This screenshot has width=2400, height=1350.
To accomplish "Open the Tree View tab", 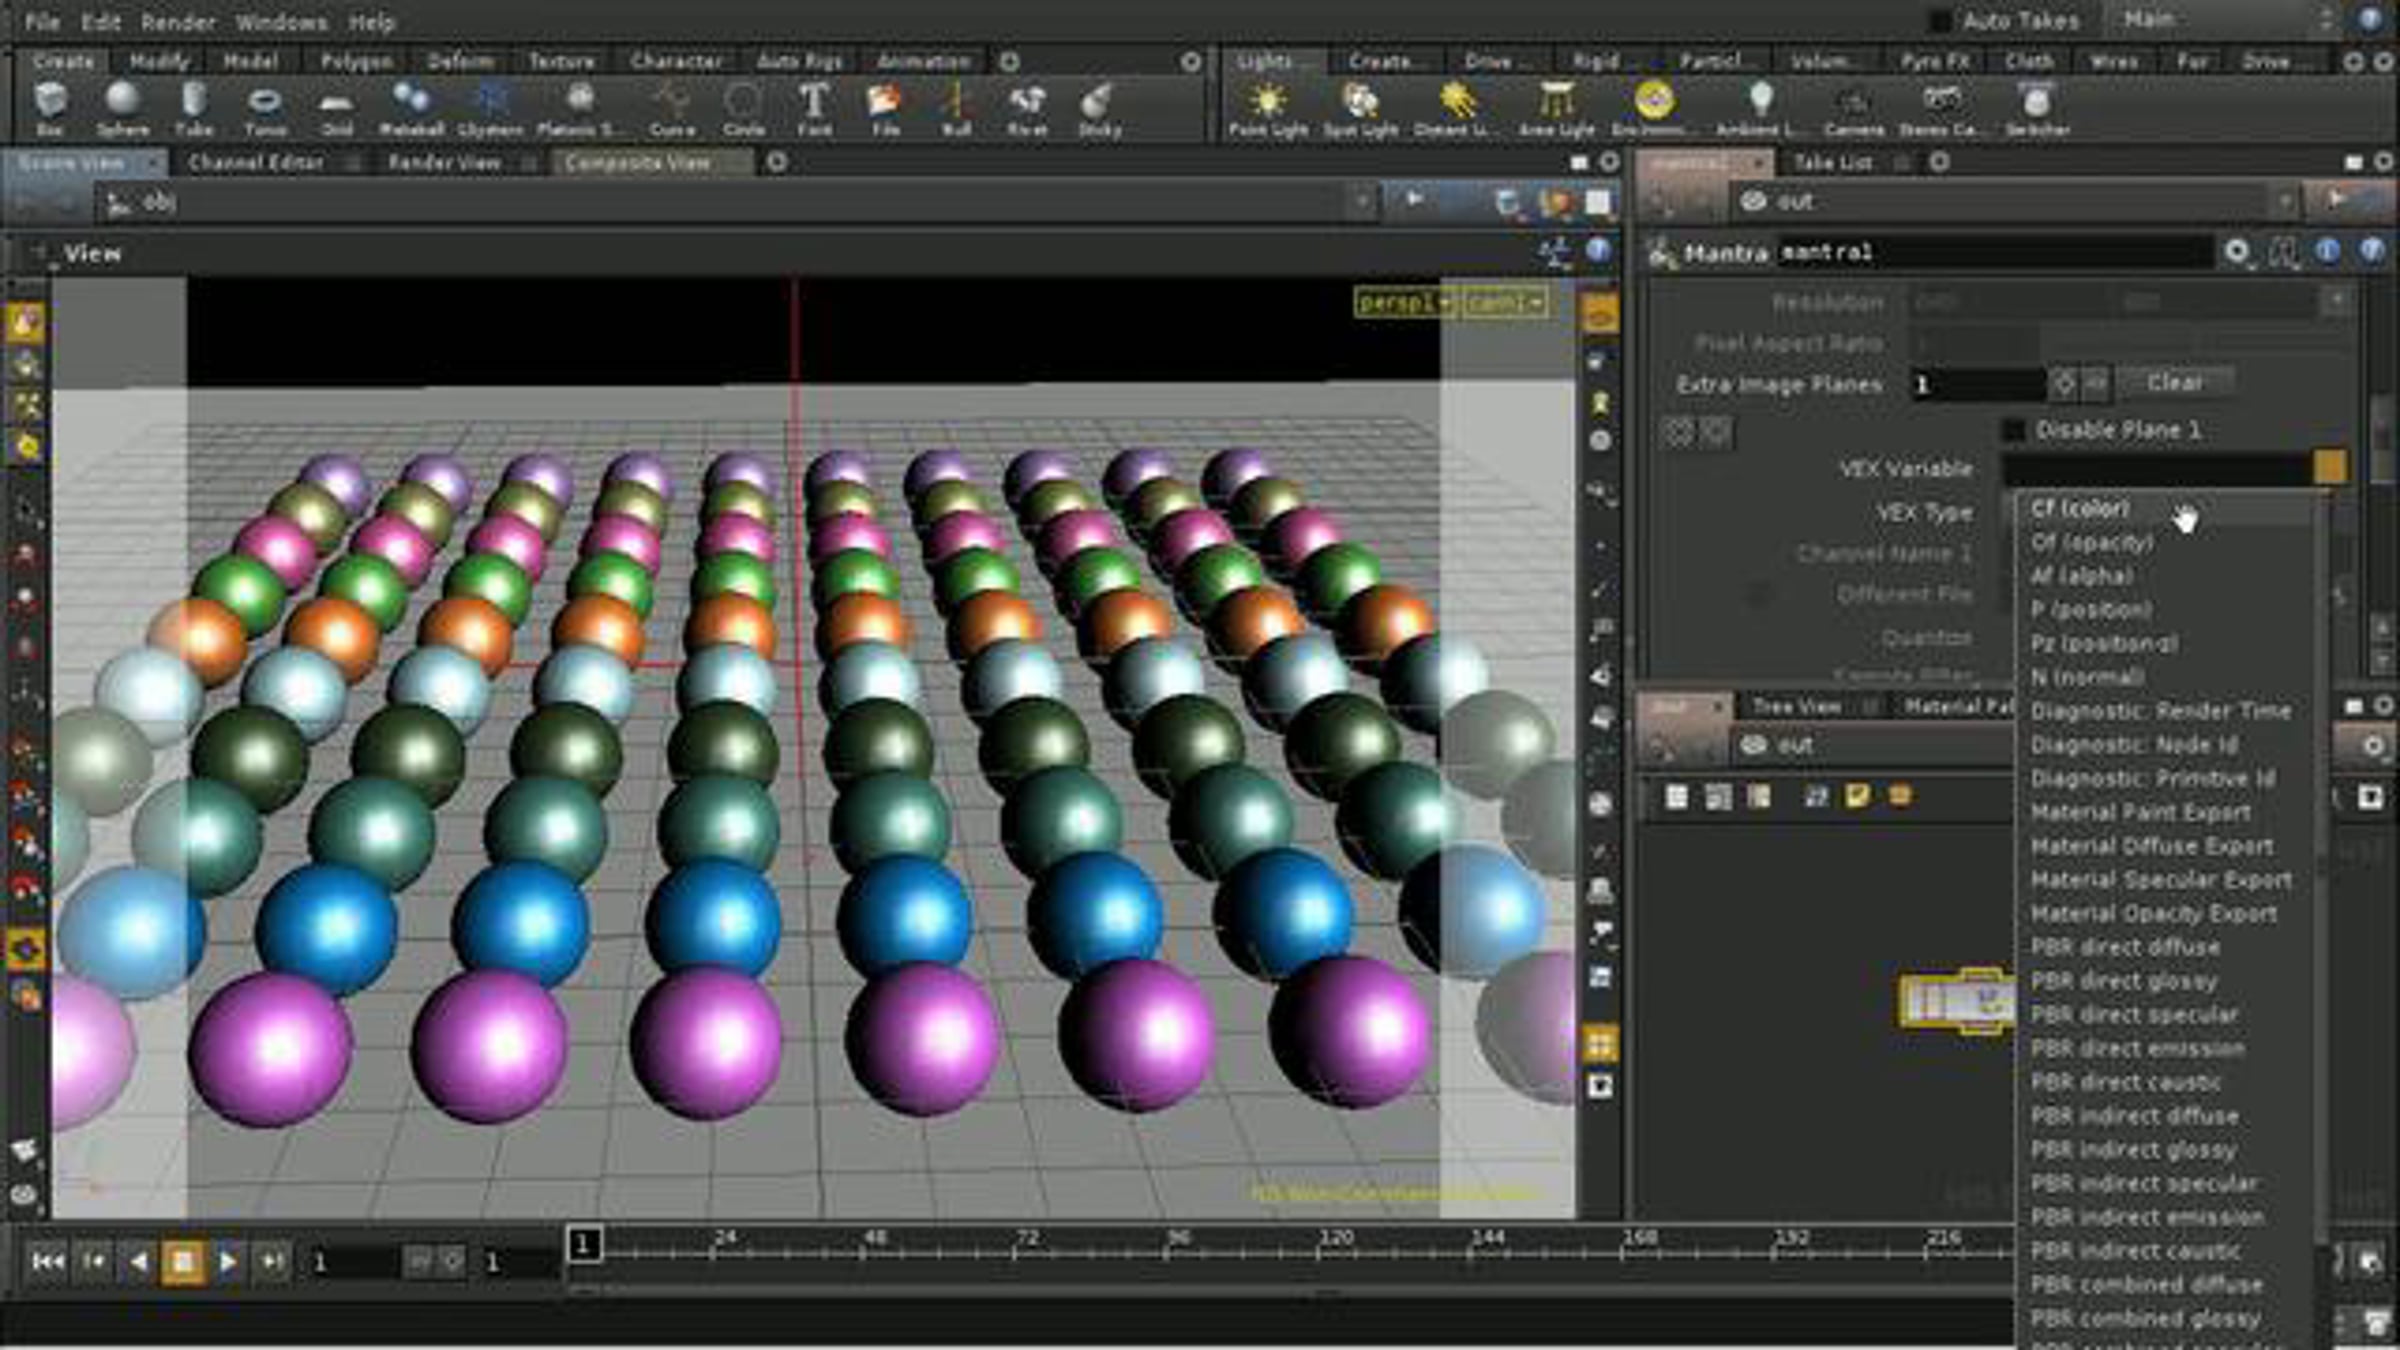I will tap(1797, 706).
